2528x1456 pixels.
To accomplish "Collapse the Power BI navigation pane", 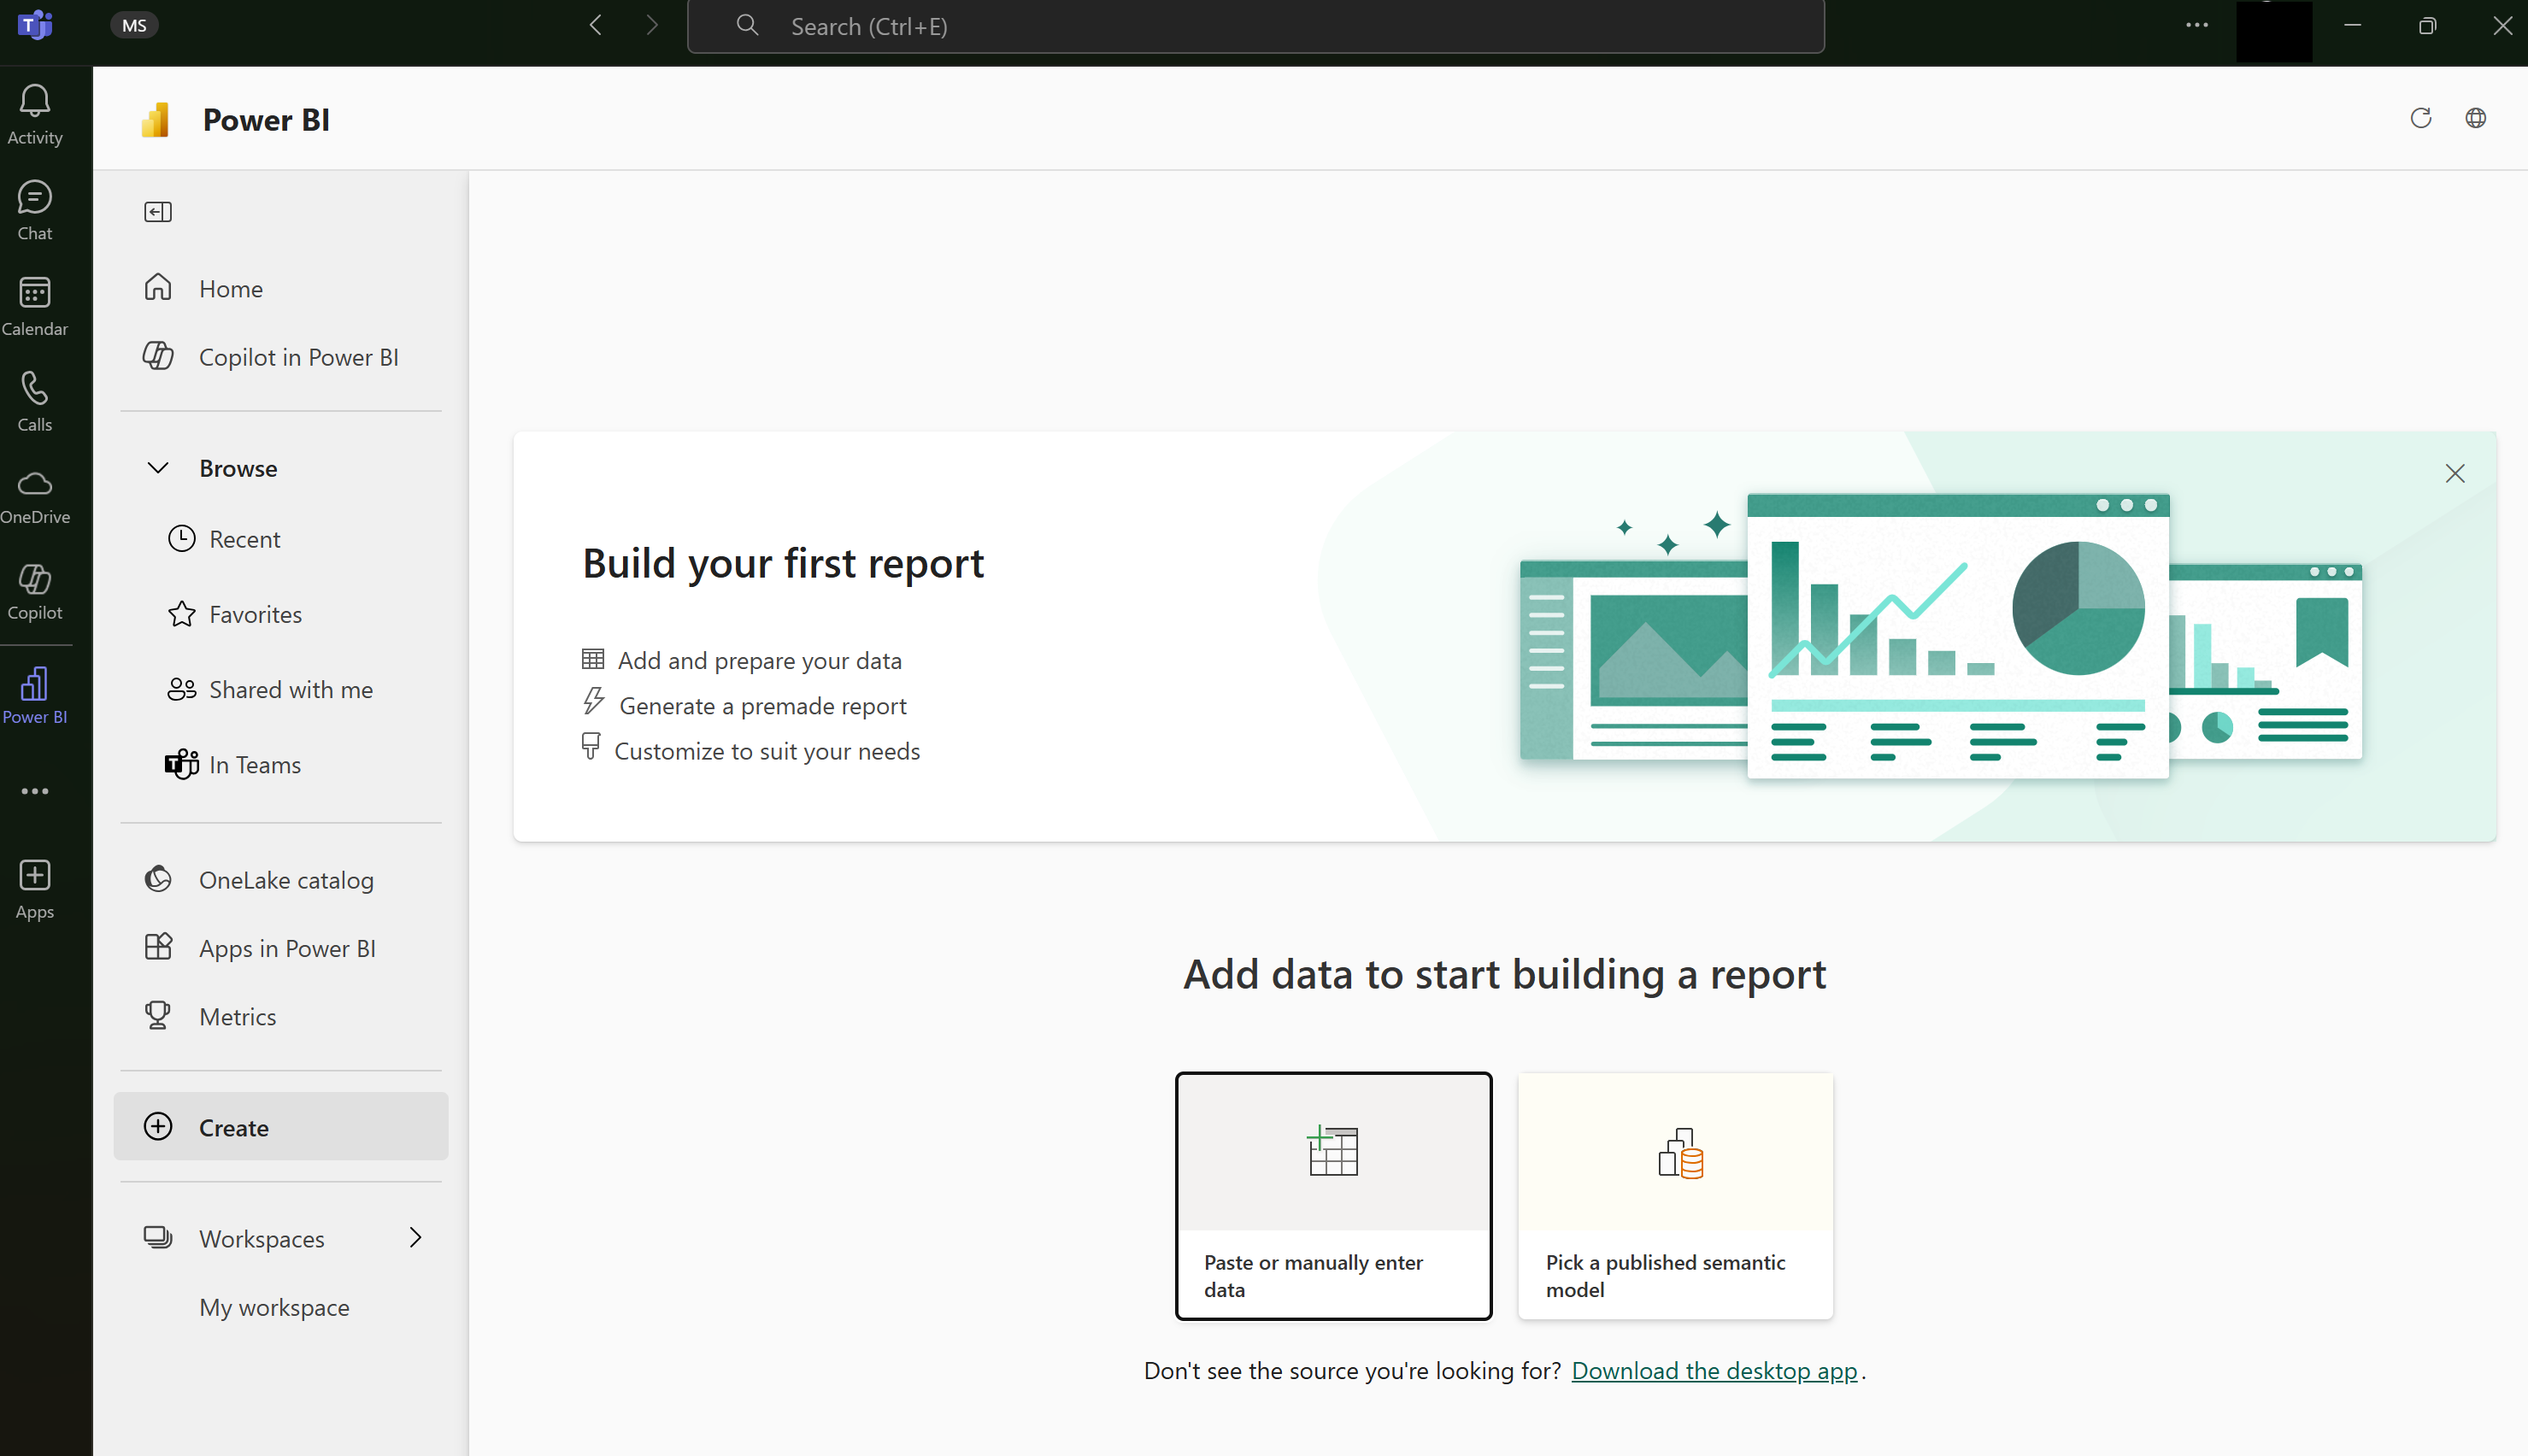I will pyautogui.click(x=158, y=212).
